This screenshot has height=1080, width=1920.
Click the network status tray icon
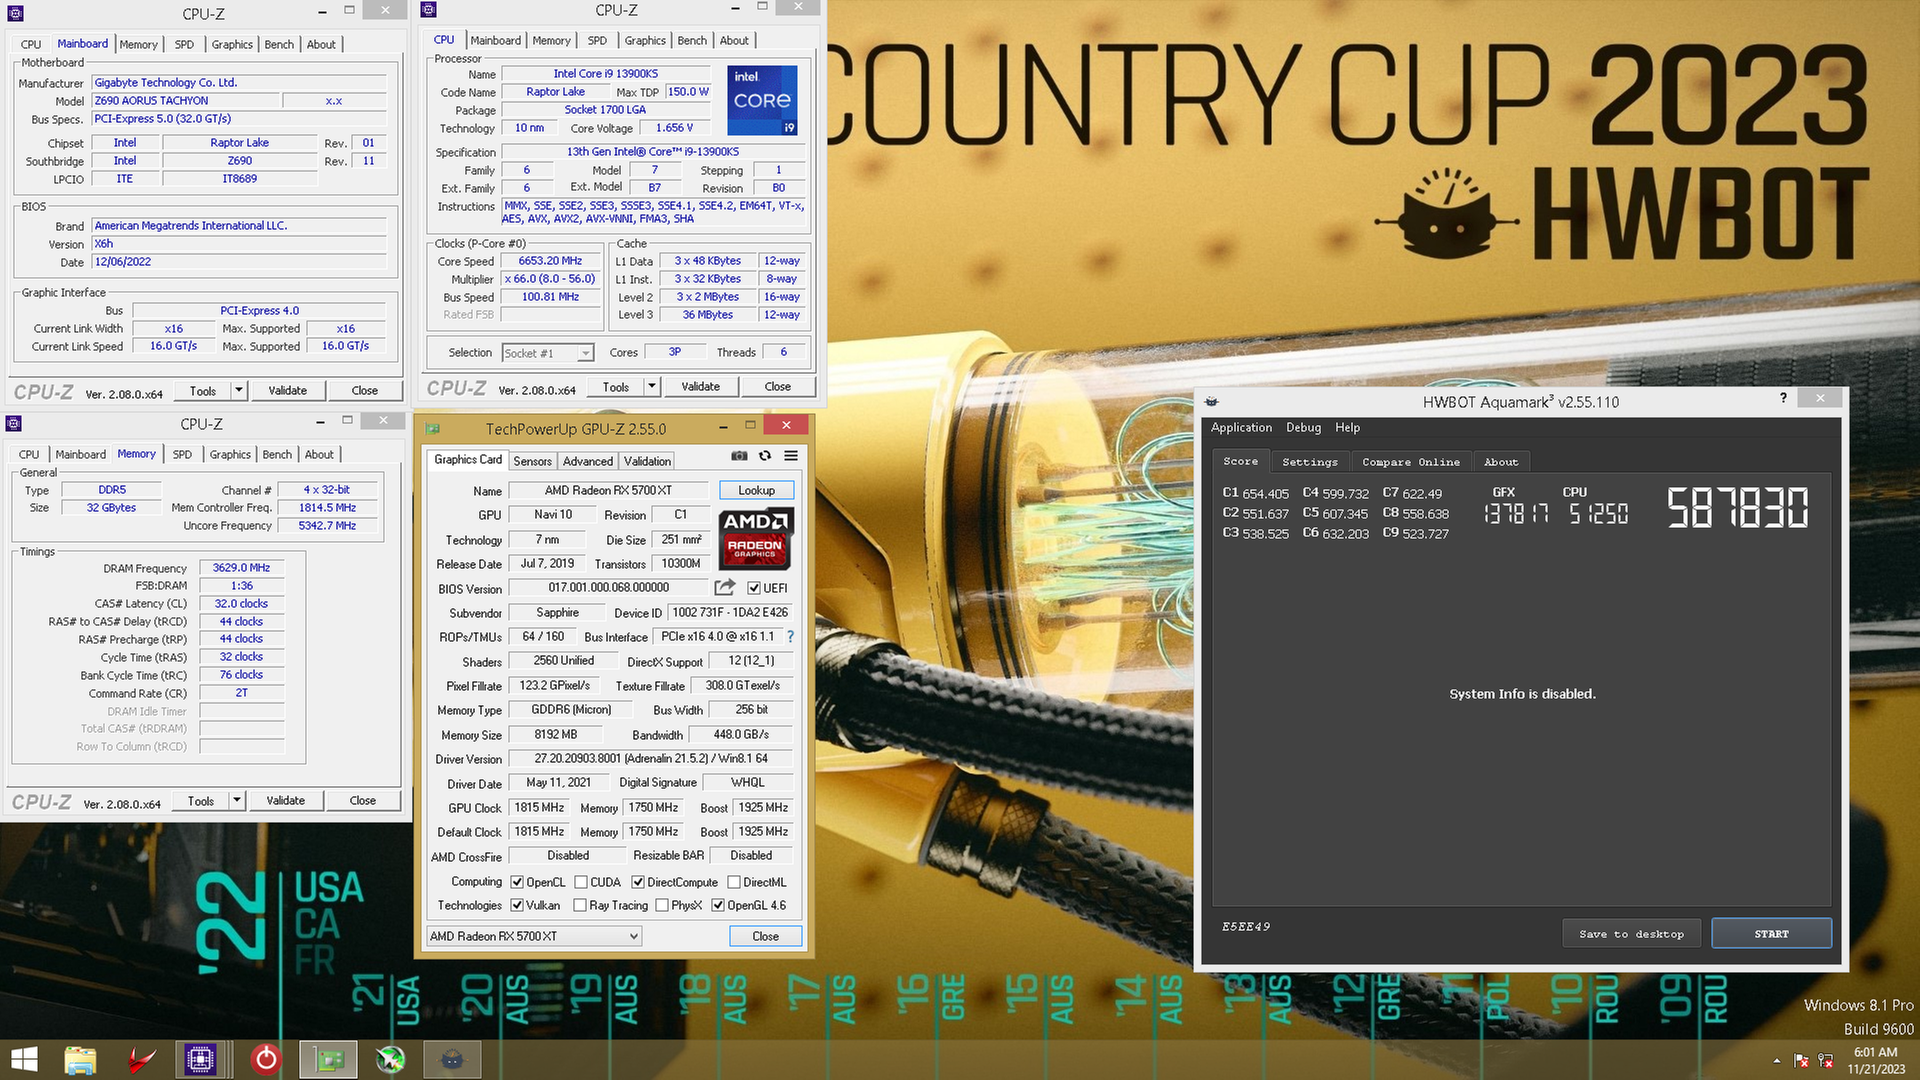pyautogui.click(x=1825, y=1060)
